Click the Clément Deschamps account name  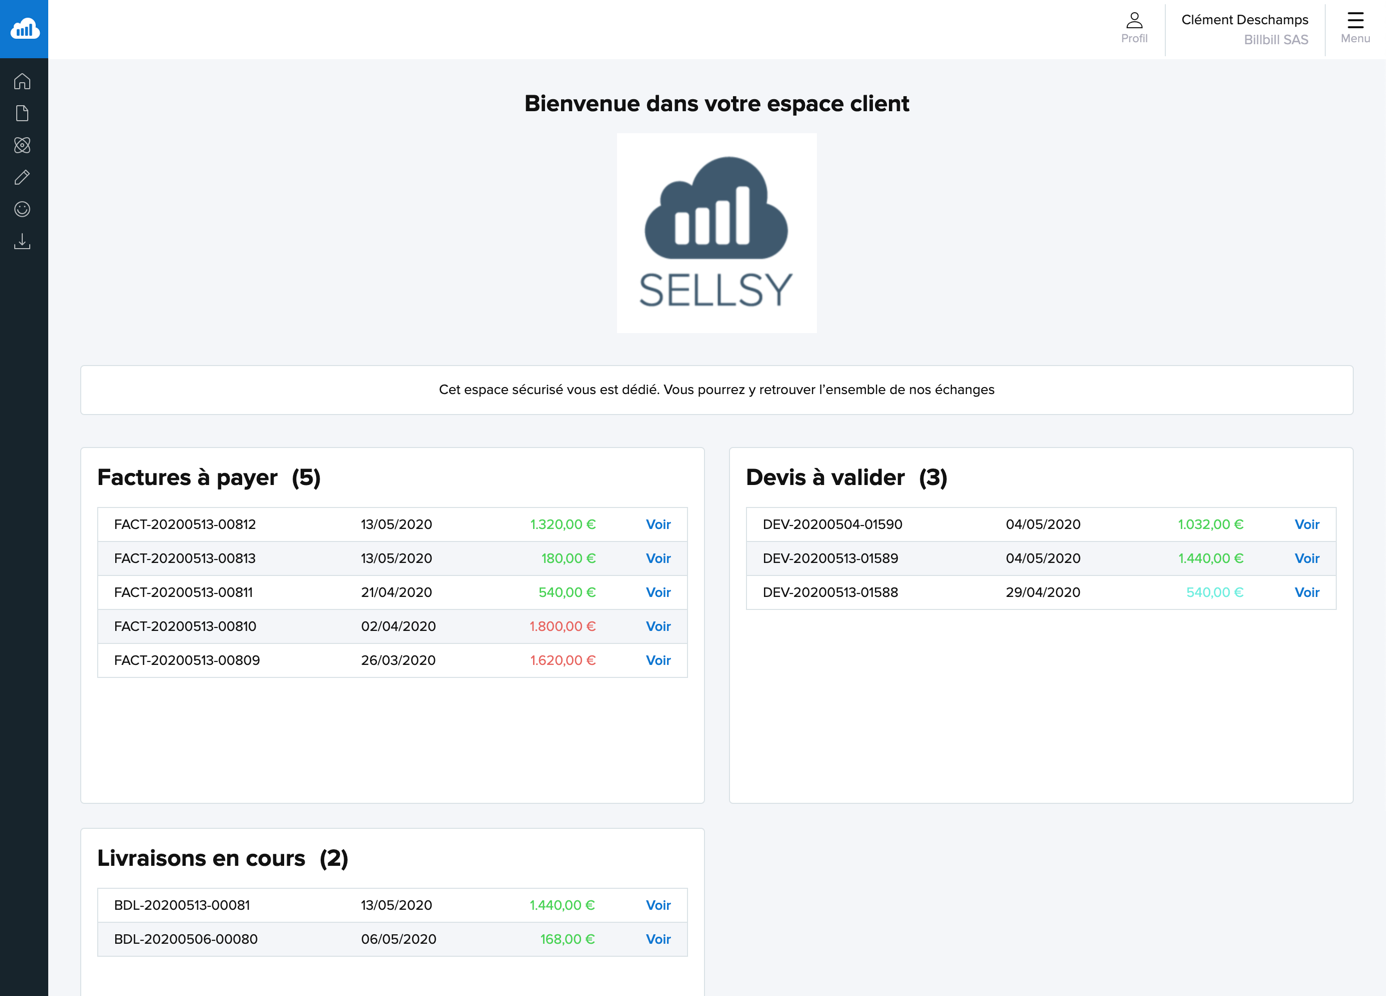coord(1244,20)
